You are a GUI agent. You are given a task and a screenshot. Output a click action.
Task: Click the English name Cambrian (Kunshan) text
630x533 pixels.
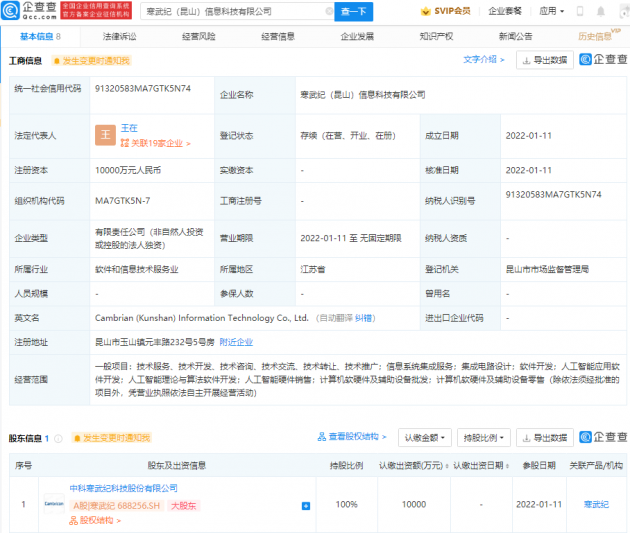[x=202, y=318]
